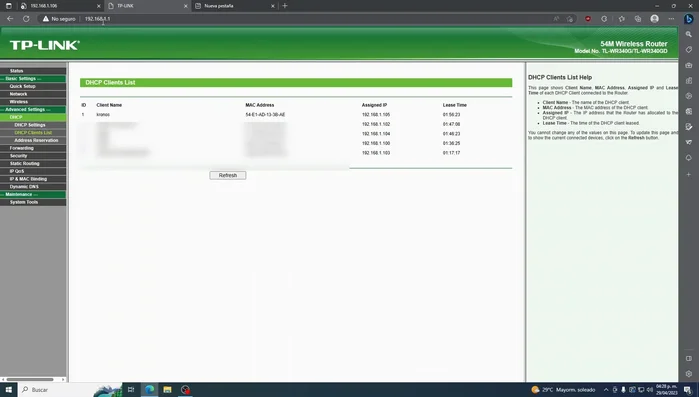Open the browser extensions refresh-style icon

point(604,19)
